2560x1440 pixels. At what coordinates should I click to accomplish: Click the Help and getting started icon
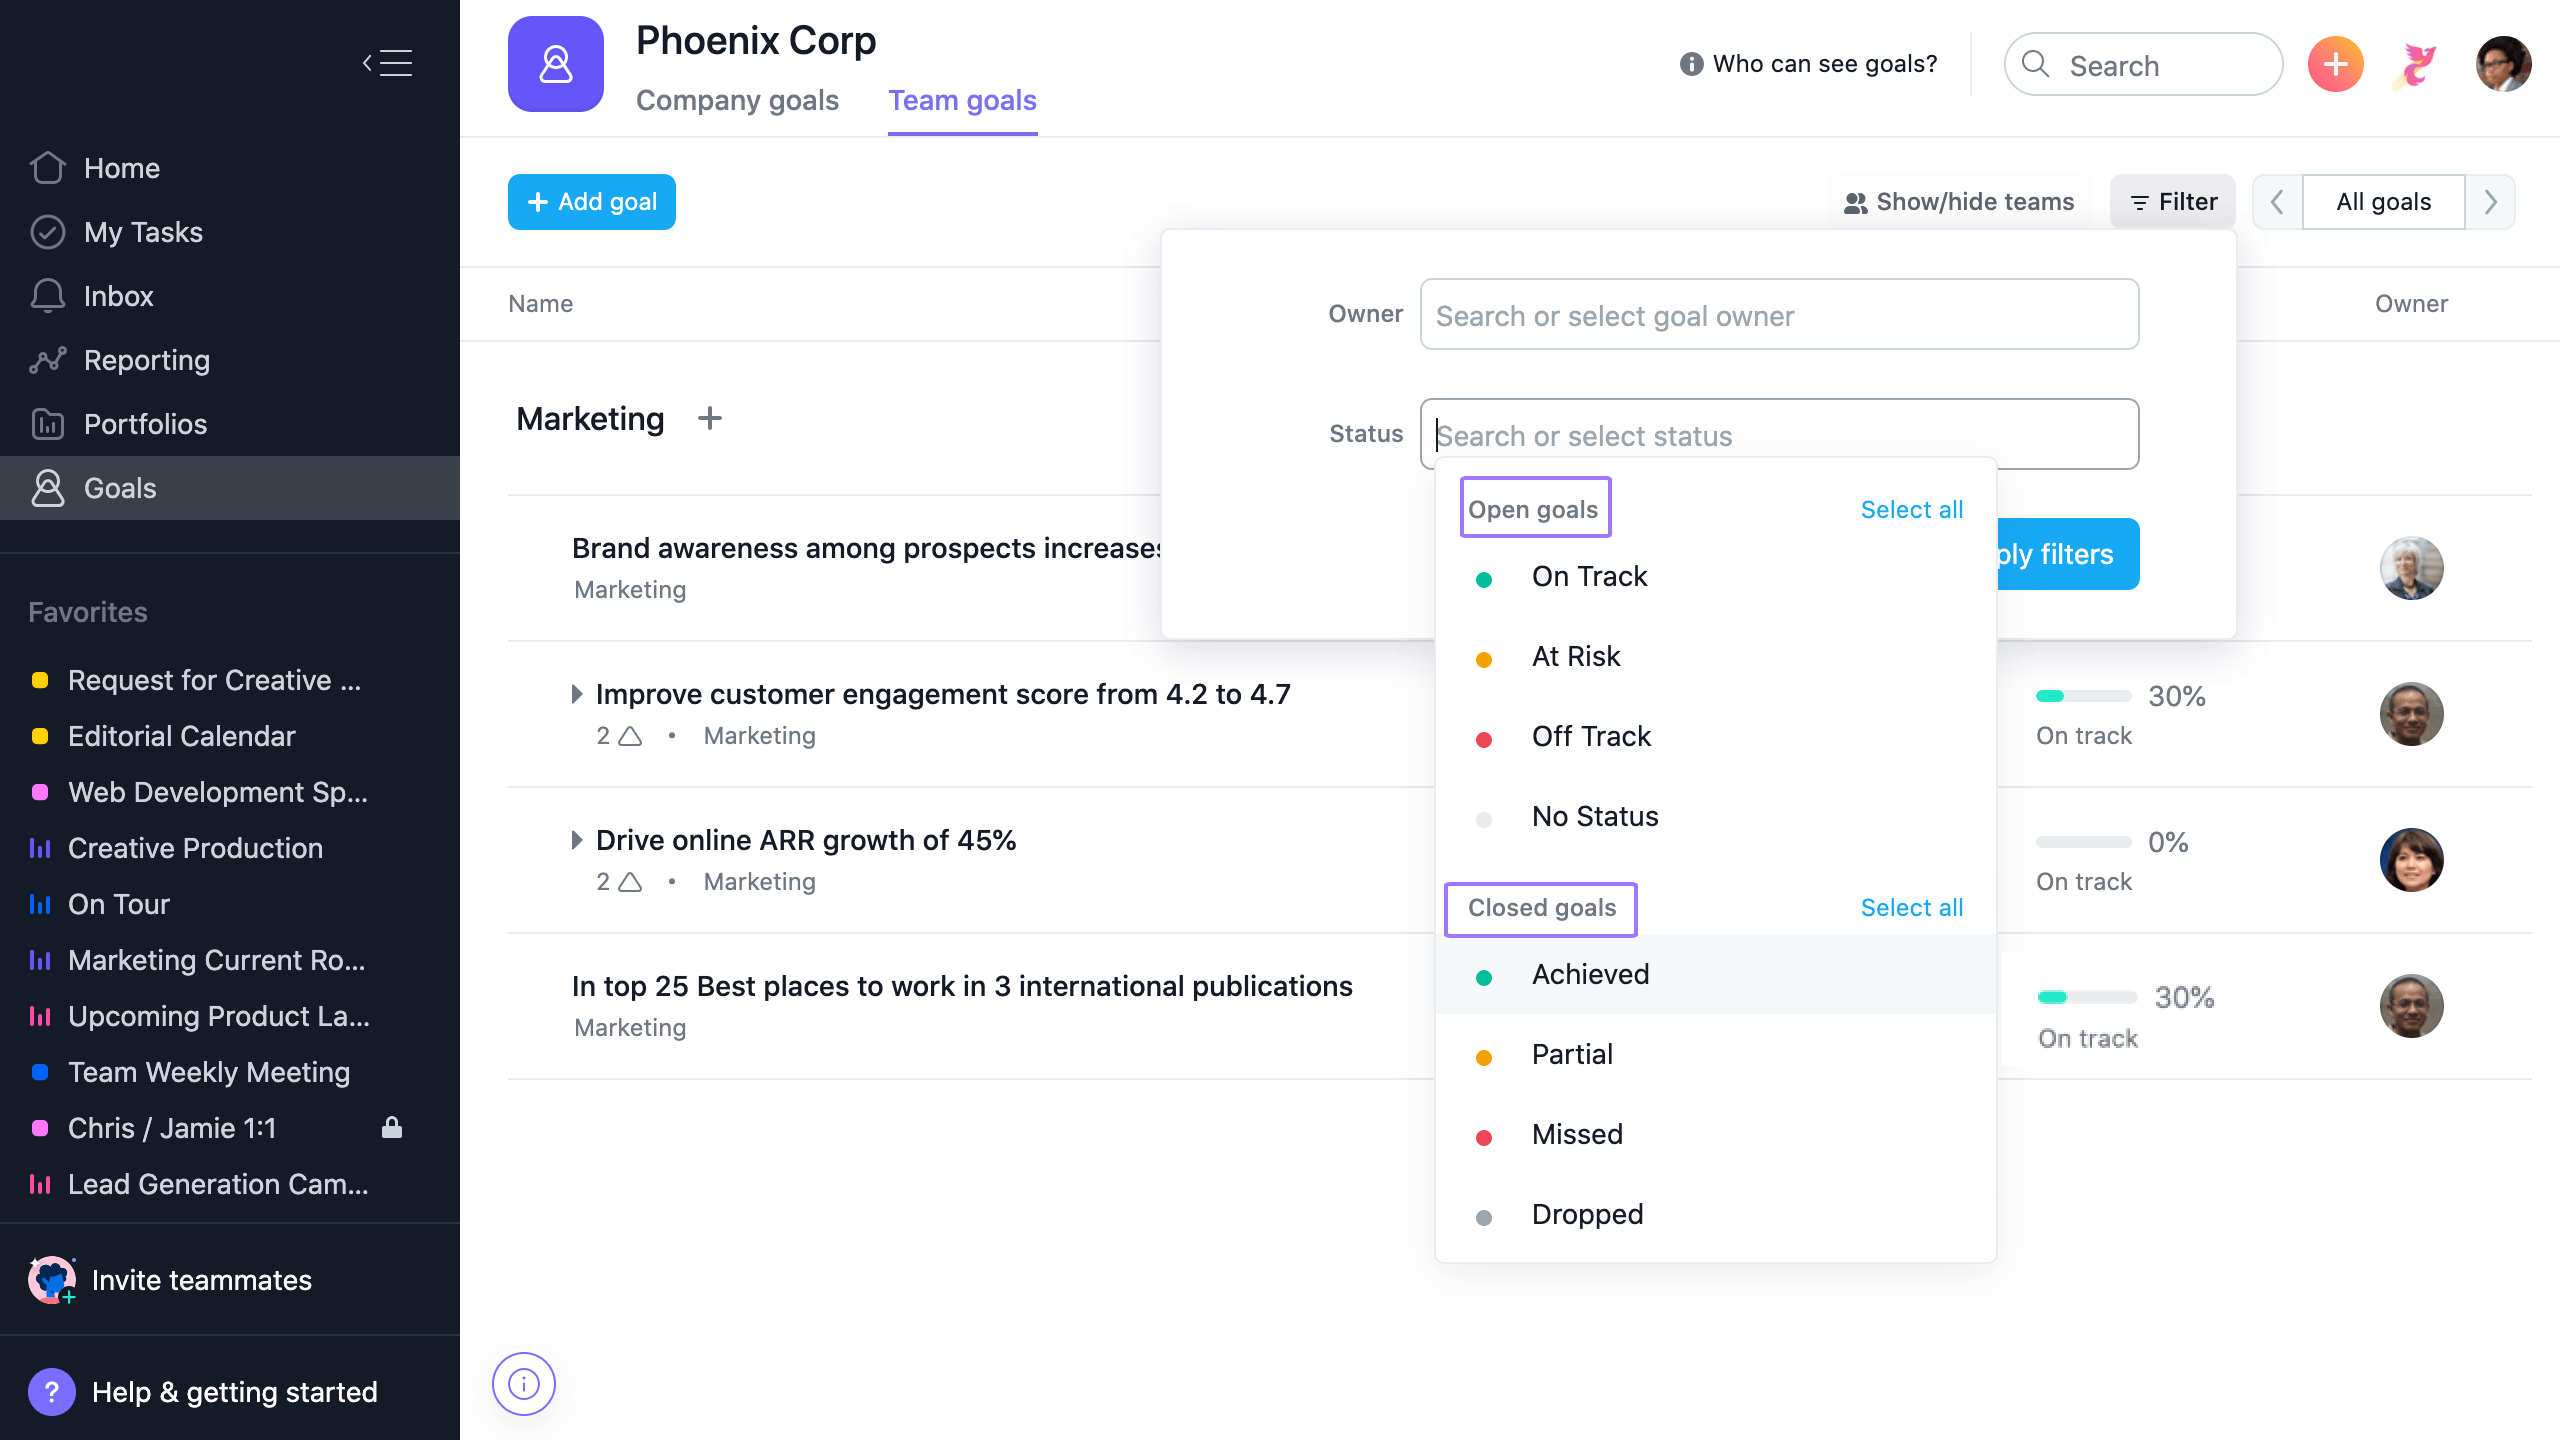(49, 1391)
